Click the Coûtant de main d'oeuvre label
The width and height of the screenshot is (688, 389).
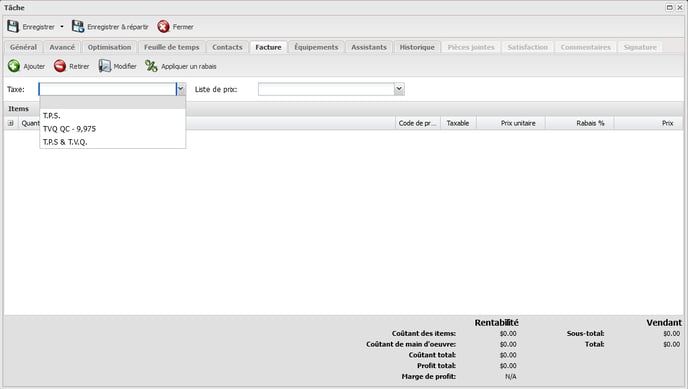tap(411, 344)
